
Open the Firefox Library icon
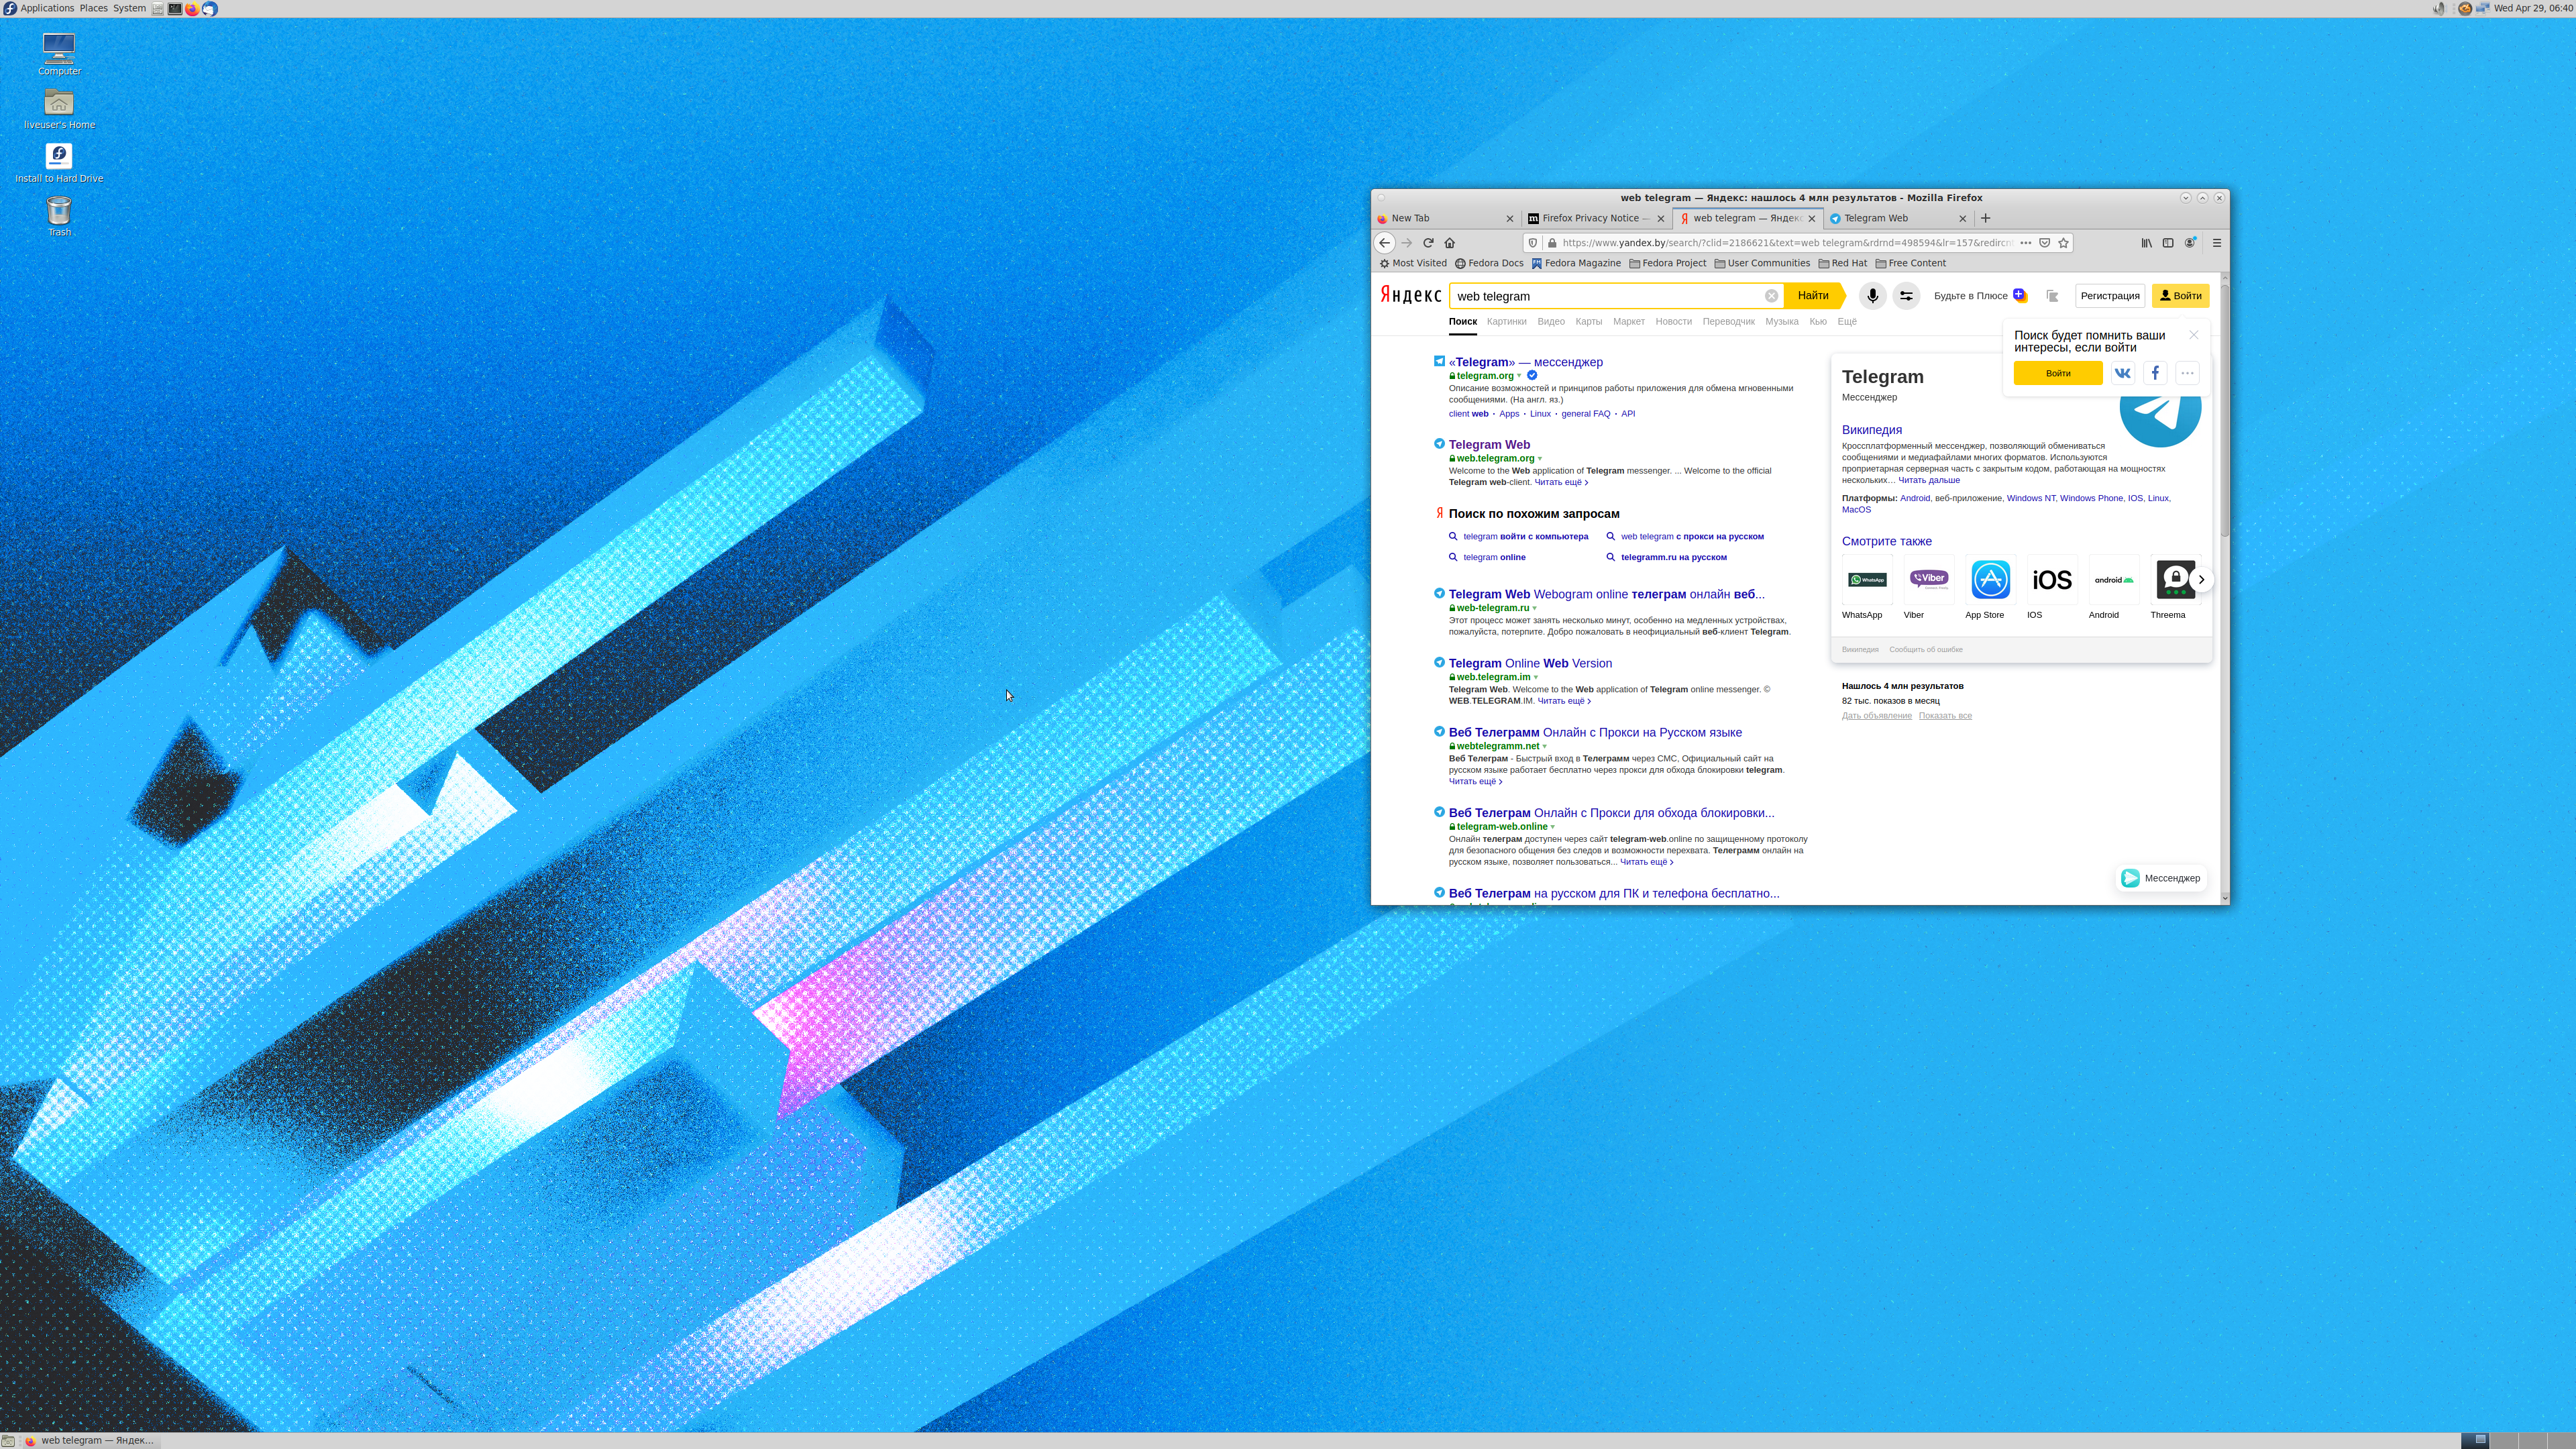2146,243
